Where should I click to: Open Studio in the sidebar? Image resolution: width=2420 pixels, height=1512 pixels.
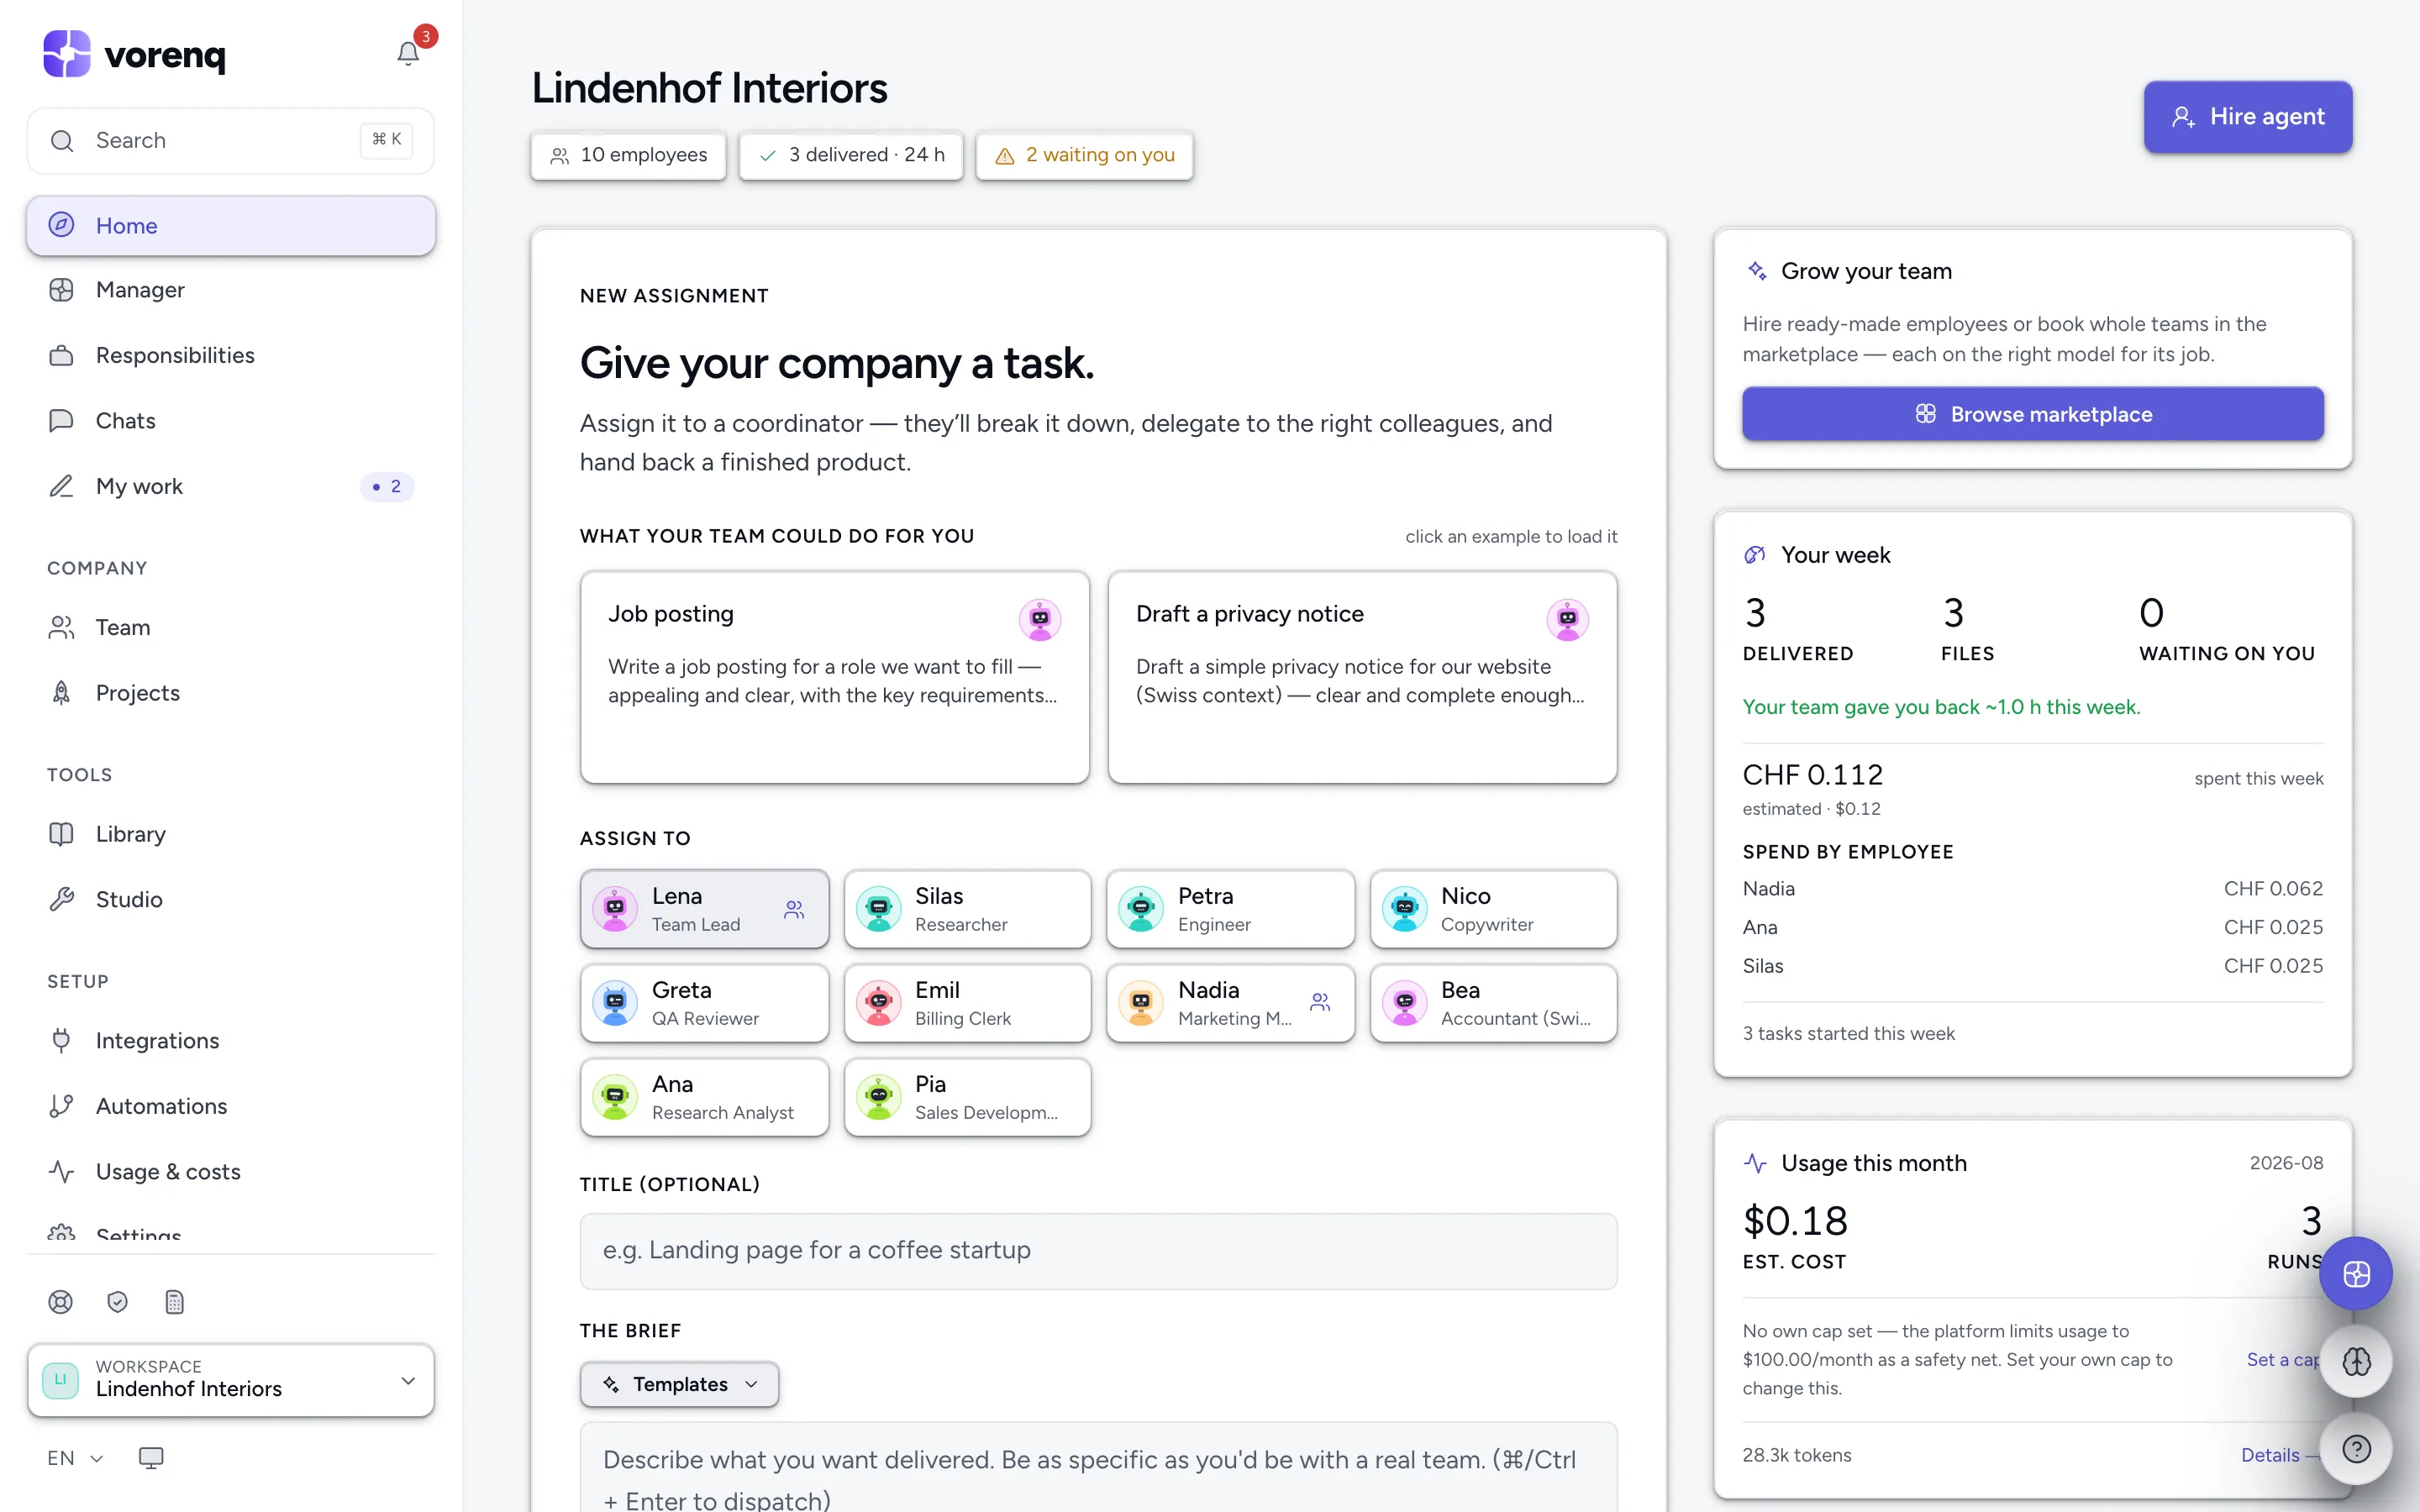click(231, 899)
